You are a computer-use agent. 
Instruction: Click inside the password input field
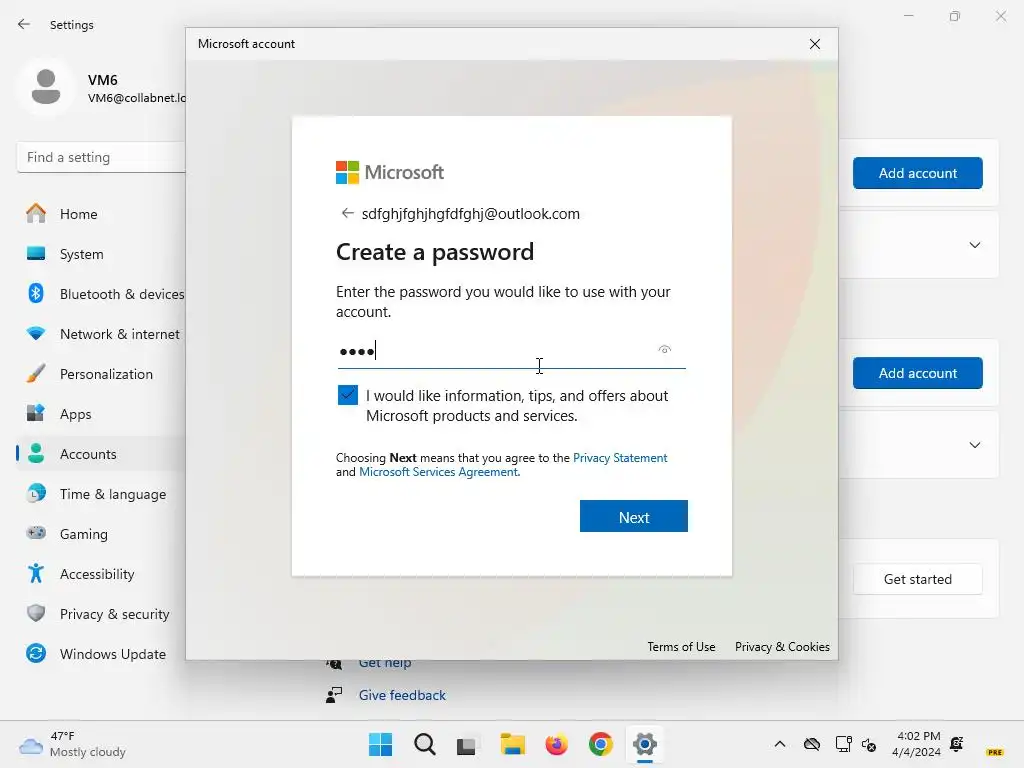coord(511,351)
